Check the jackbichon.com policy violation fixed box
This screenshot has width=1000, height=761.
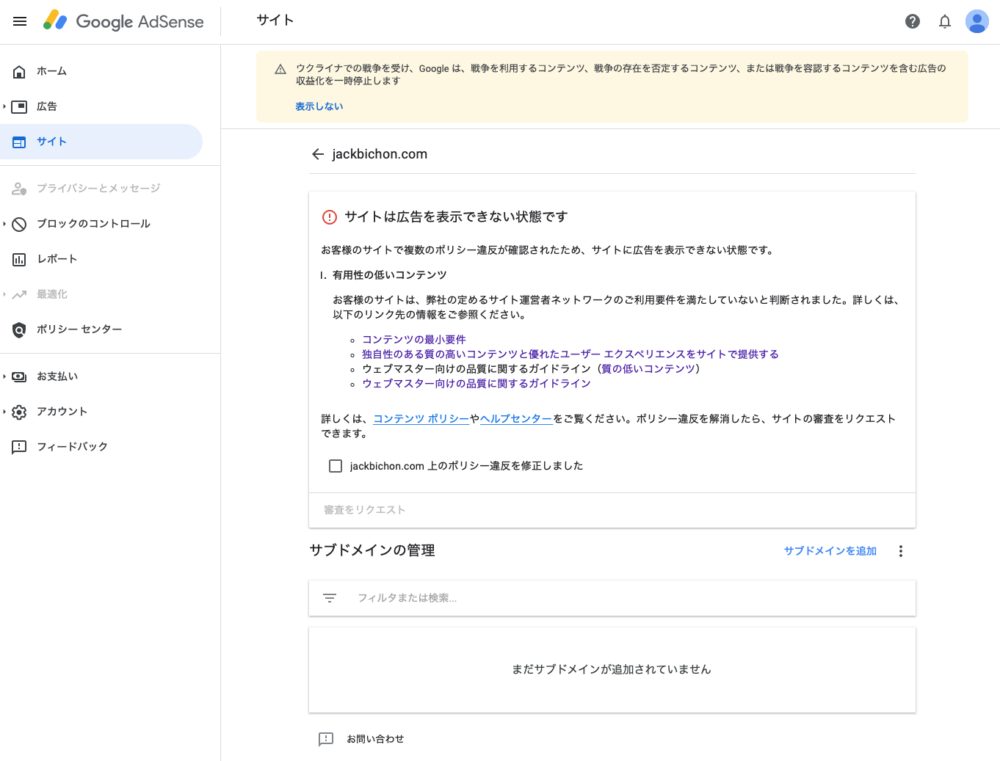(335, 466)
